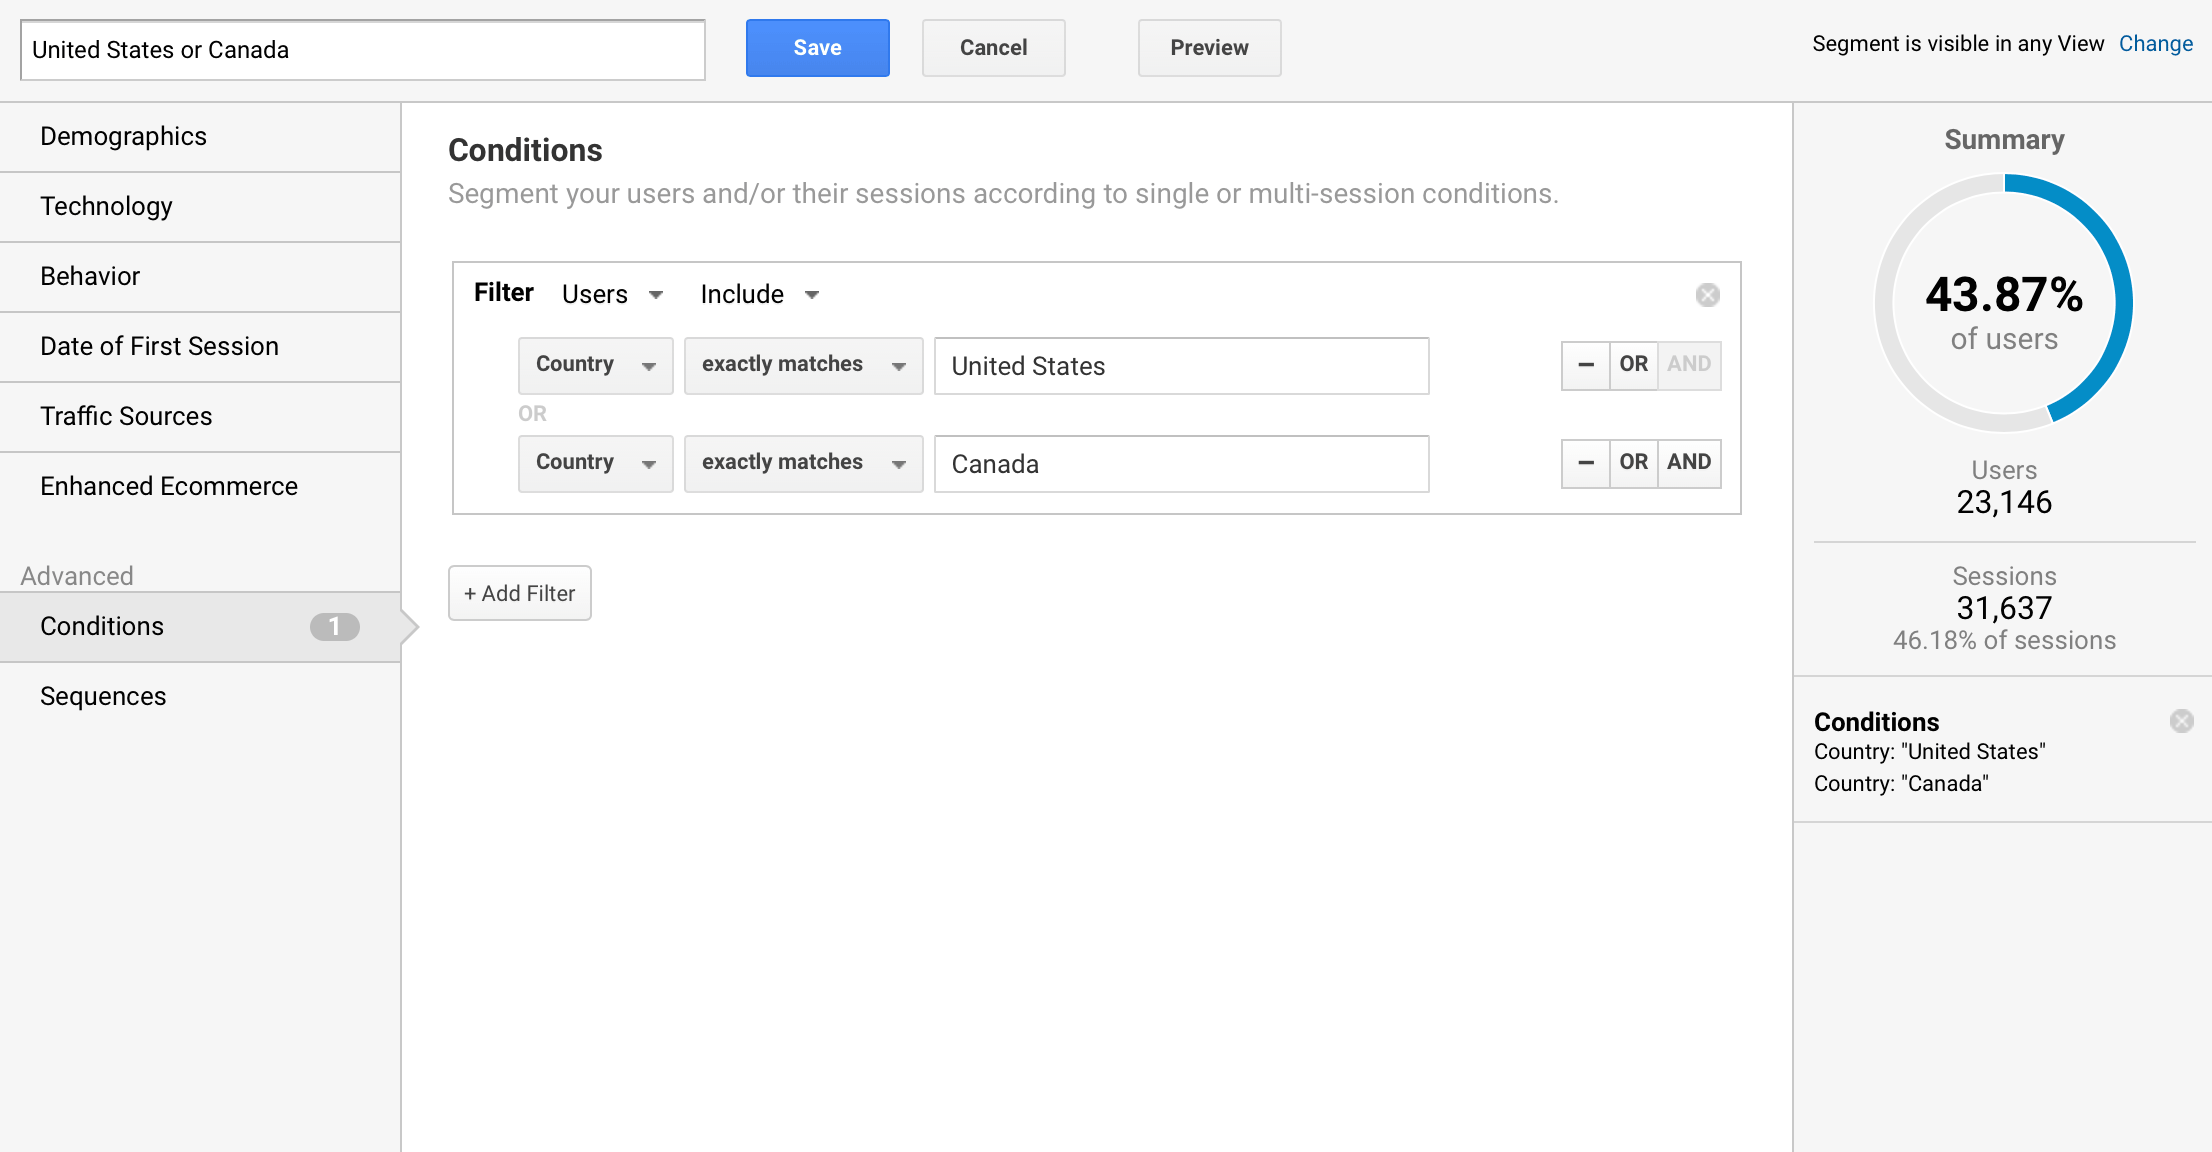Open the 'exactly matches' operator dropdown for Canada

(803, 463)
